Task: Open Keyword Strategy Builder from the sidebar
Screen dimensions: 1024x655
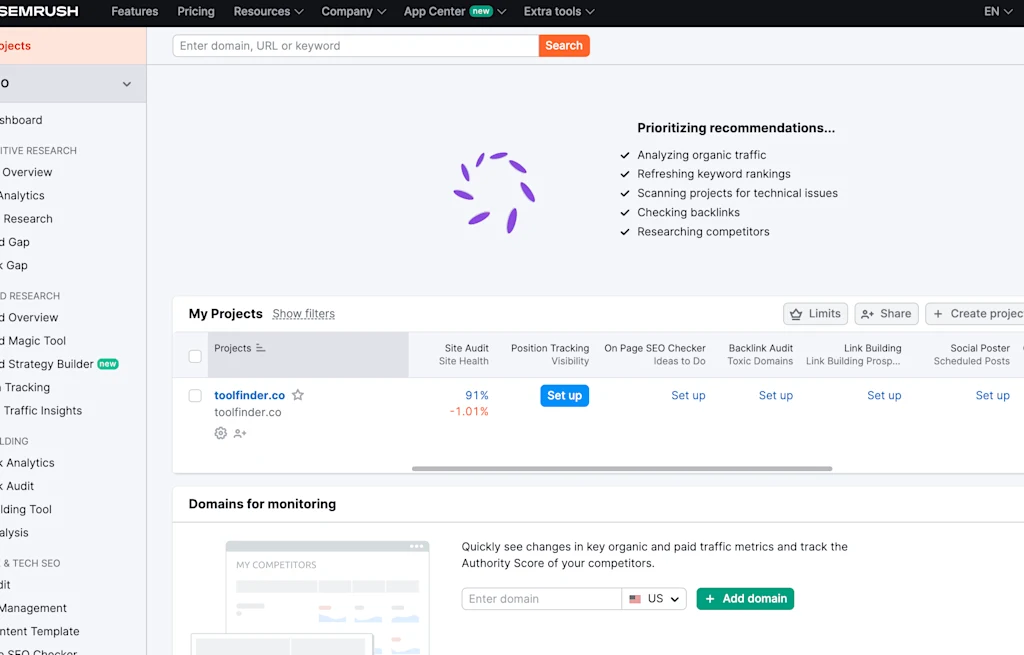Action: click(x=47, y=364)
